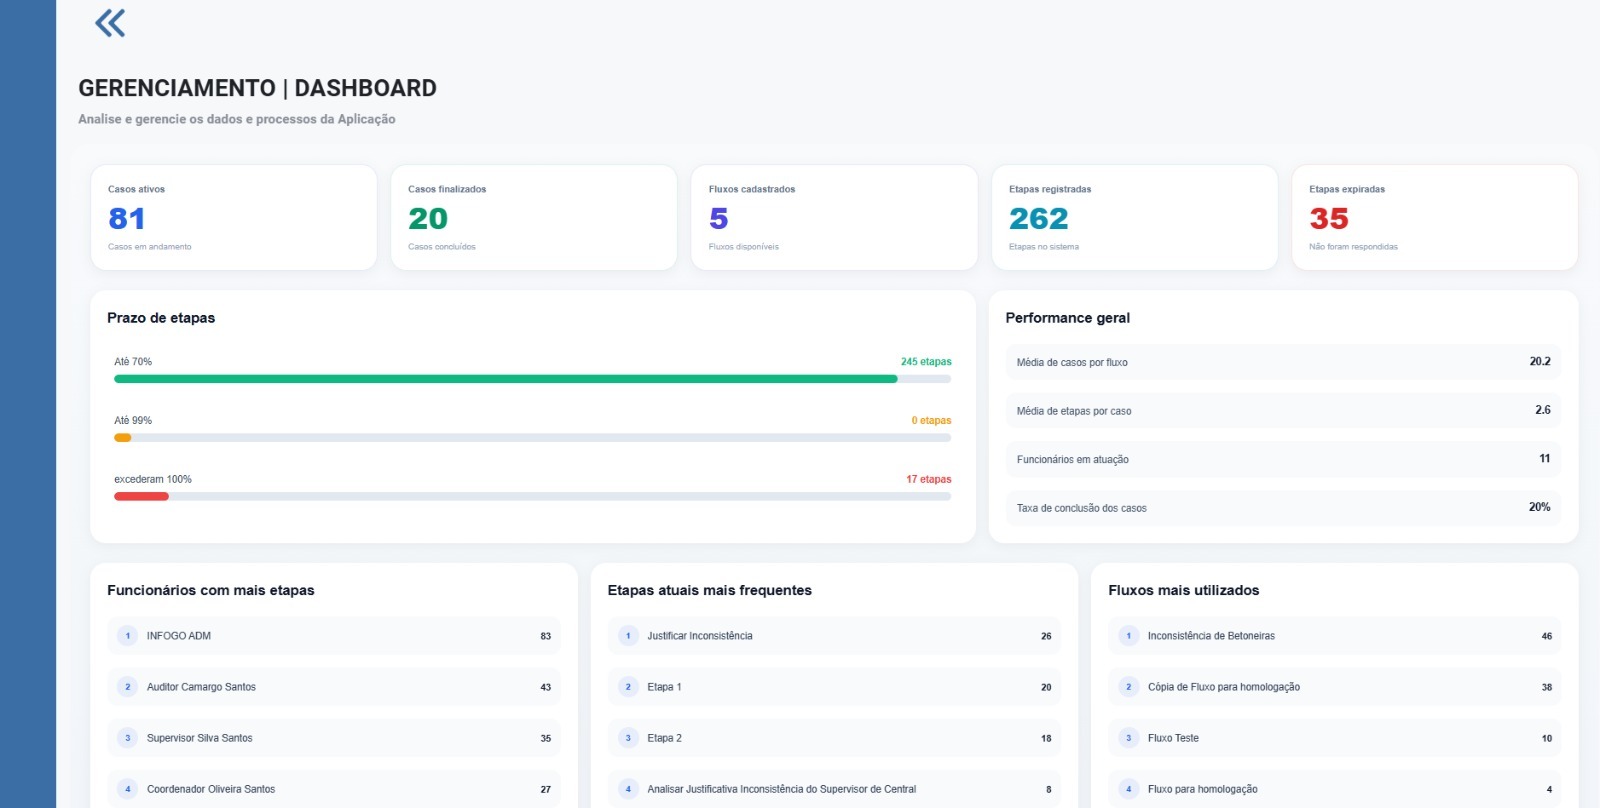Screen dimensions: 1600x808
Task: Open the Fluxos cadastrados card showing 5
Action: (834, 218)
